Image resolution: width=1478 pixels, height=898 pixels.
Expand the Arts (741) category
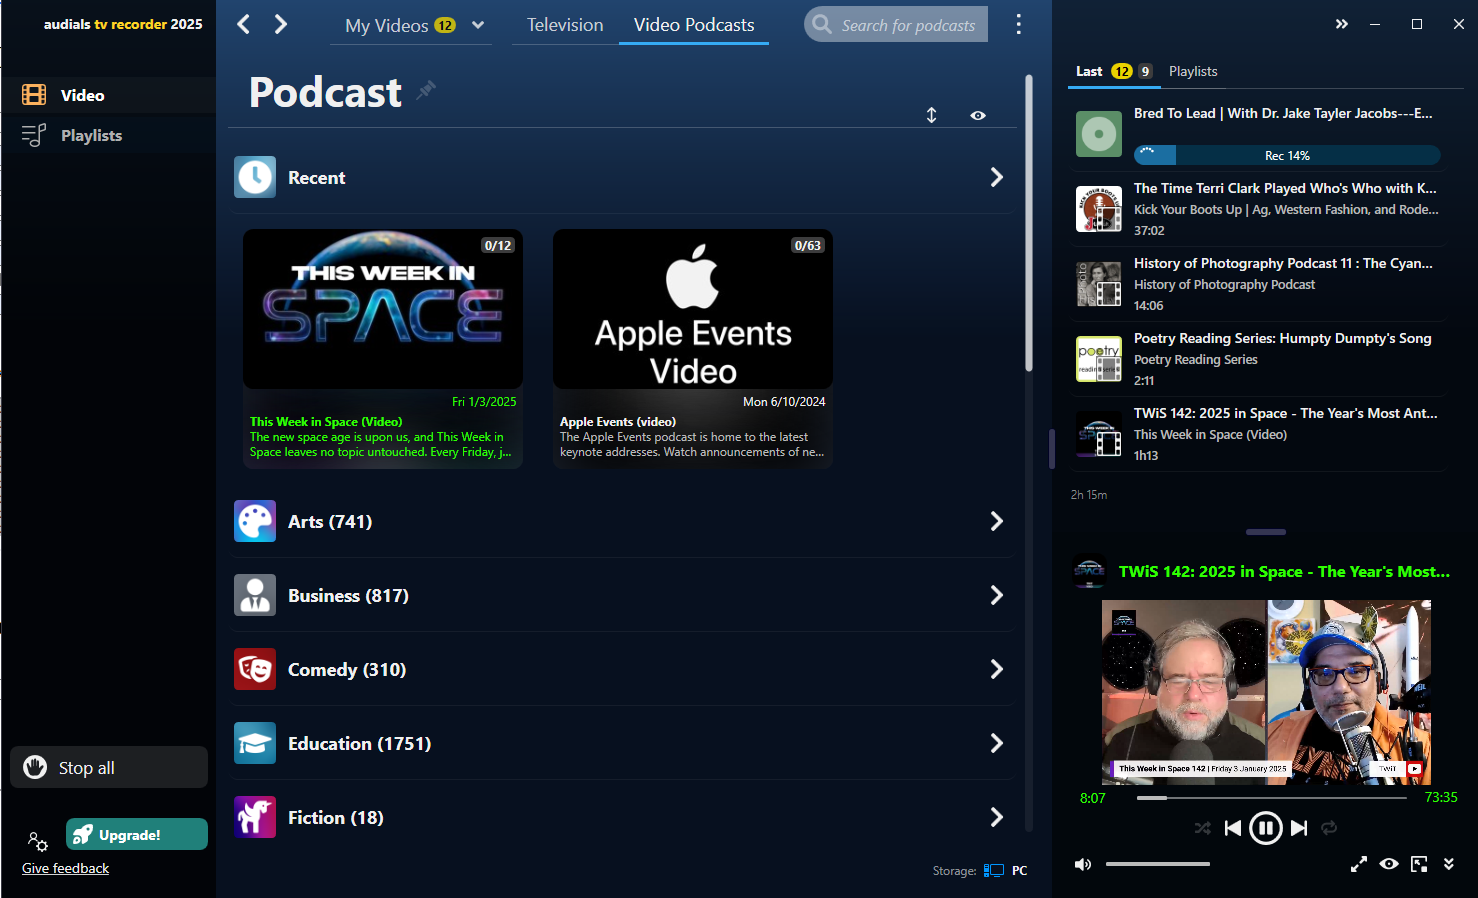tap(996, 521)
